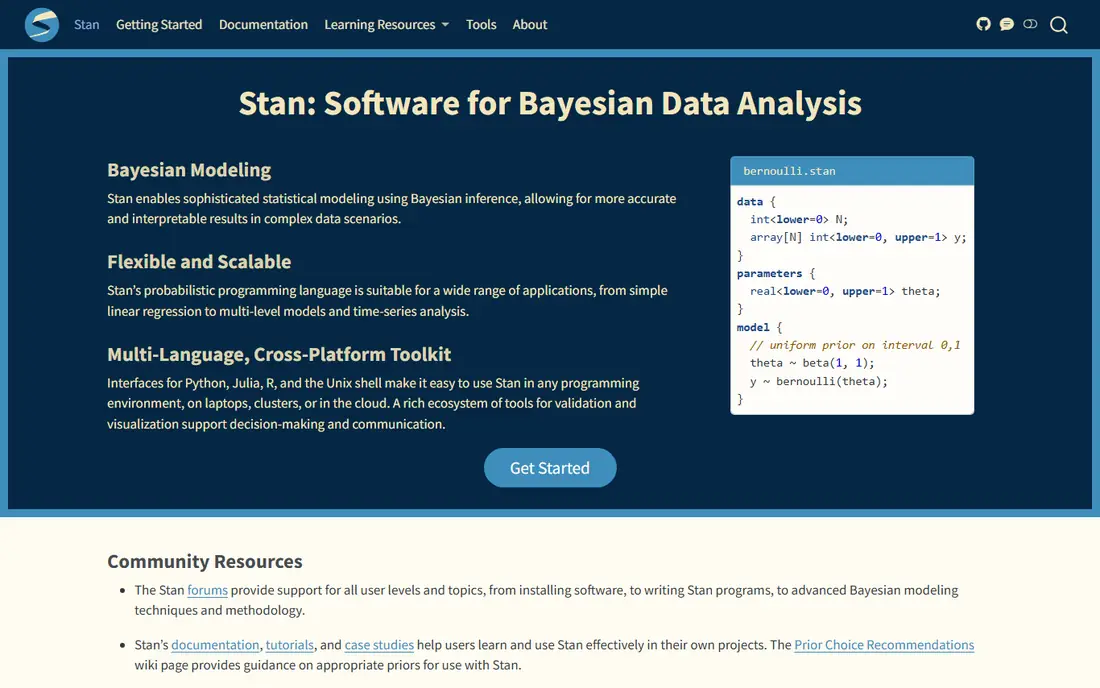
Task: Open the Documentation nav item
Action: [263, 25]
